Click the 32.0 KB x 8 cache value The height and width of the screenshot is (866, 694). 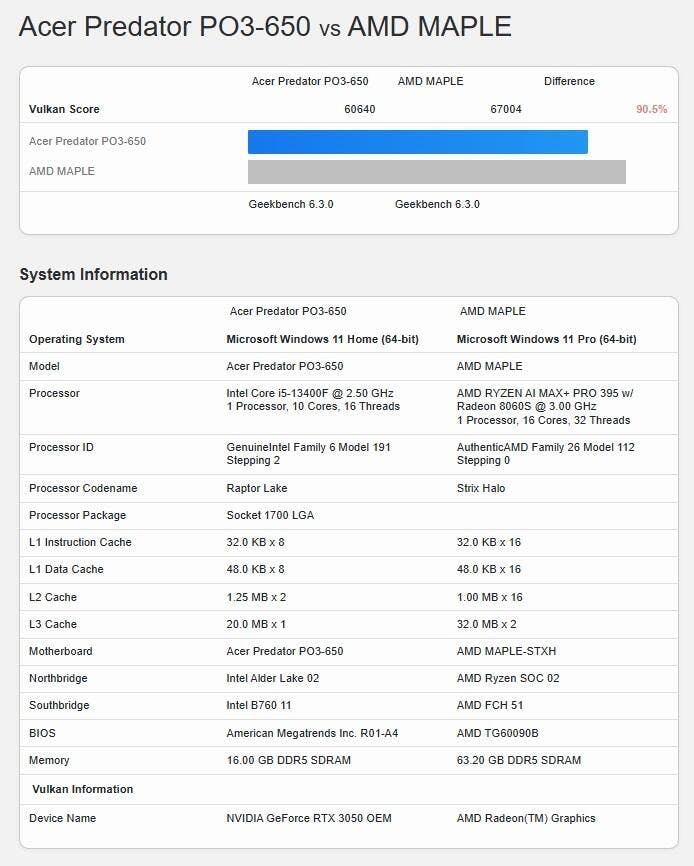pyautogui.click(x=255, y=542)
